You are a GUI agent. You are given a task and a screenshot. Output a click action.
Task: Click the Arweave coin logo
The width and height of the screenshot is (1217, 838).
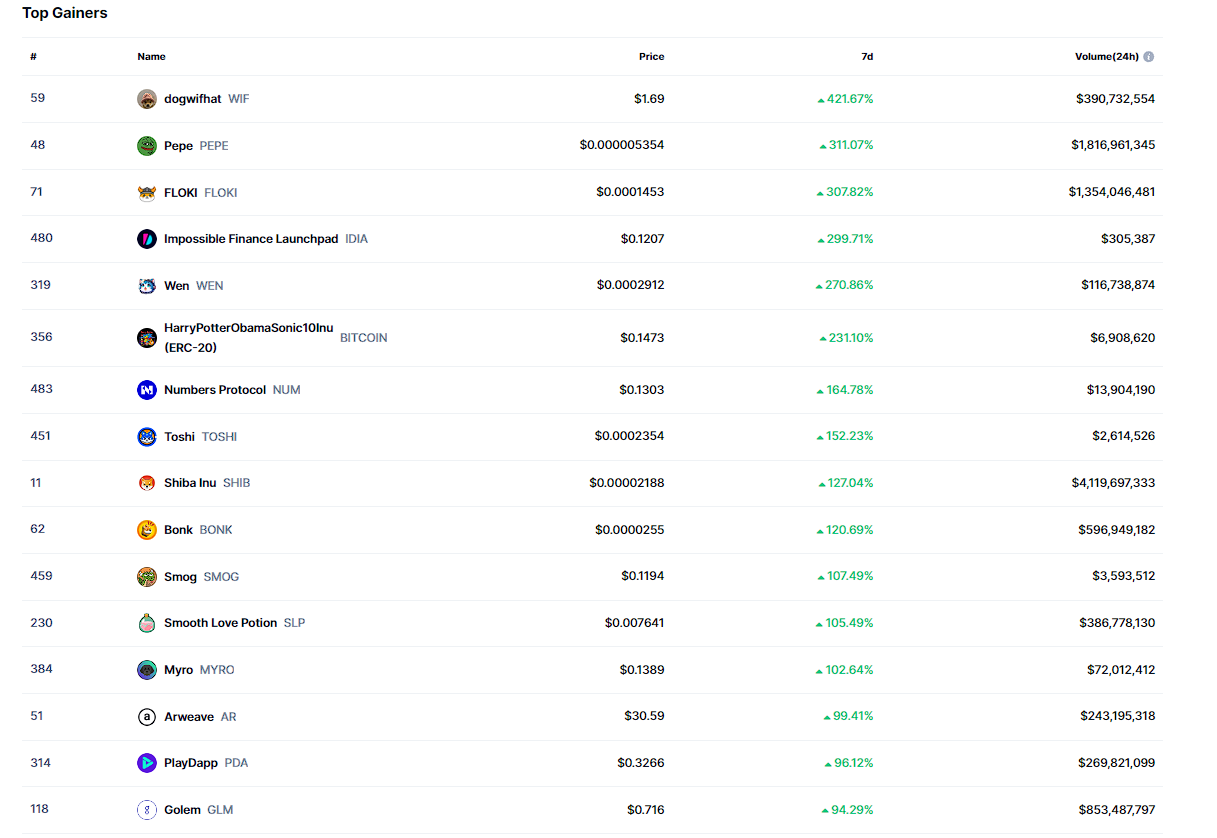click(x=147, y=717)
